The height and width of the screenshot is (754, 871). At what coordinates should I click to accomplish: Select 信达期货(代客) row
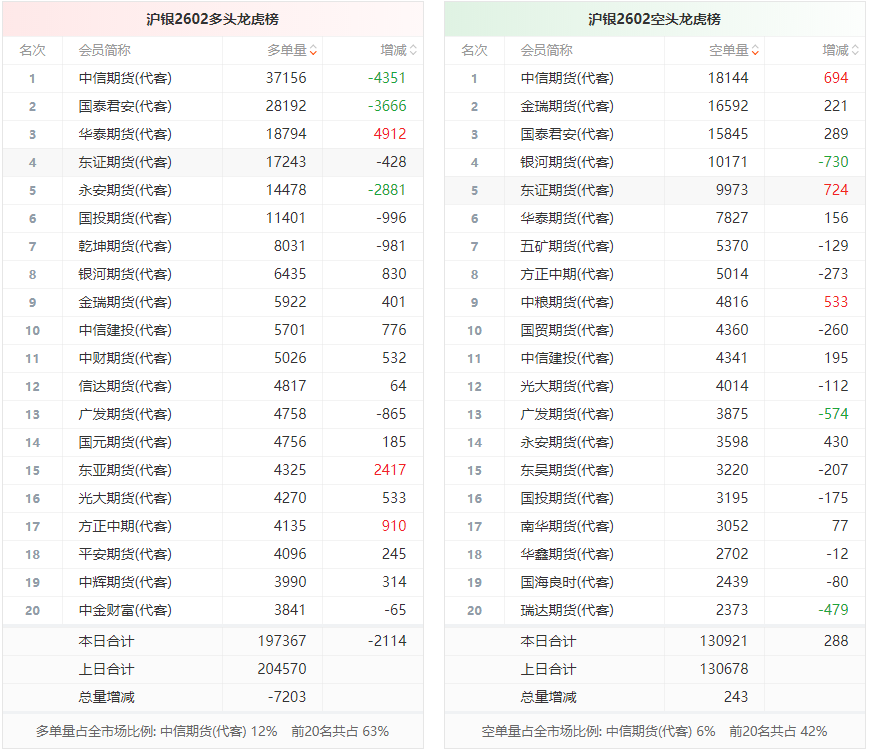pyautogui.click(x=213, y=386)
